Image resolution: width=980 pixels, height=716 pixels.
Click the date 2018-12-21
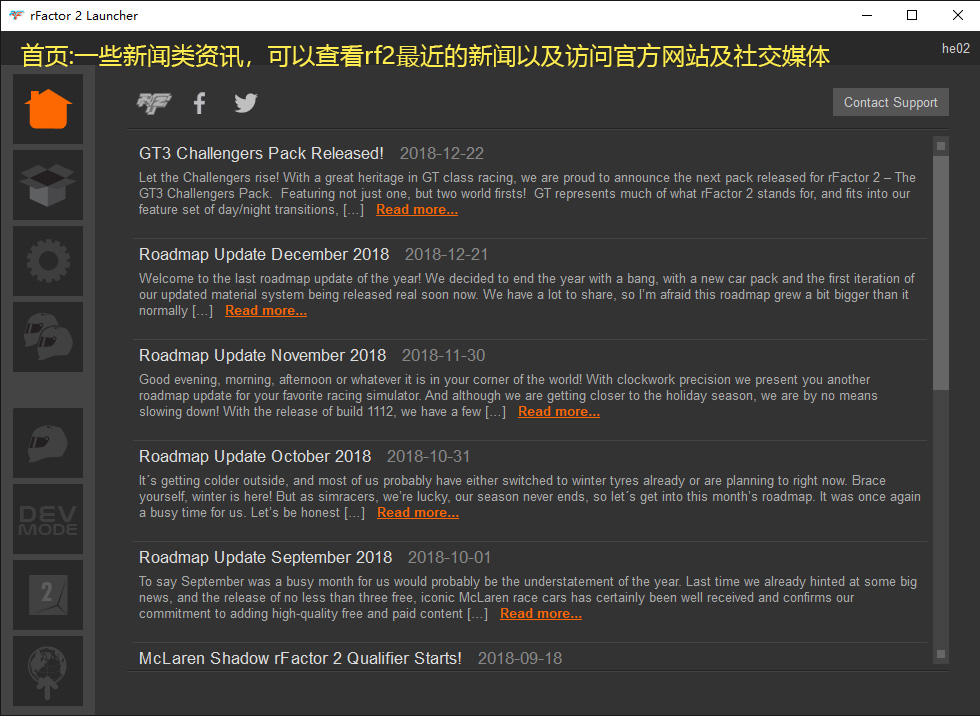[446, 254]
